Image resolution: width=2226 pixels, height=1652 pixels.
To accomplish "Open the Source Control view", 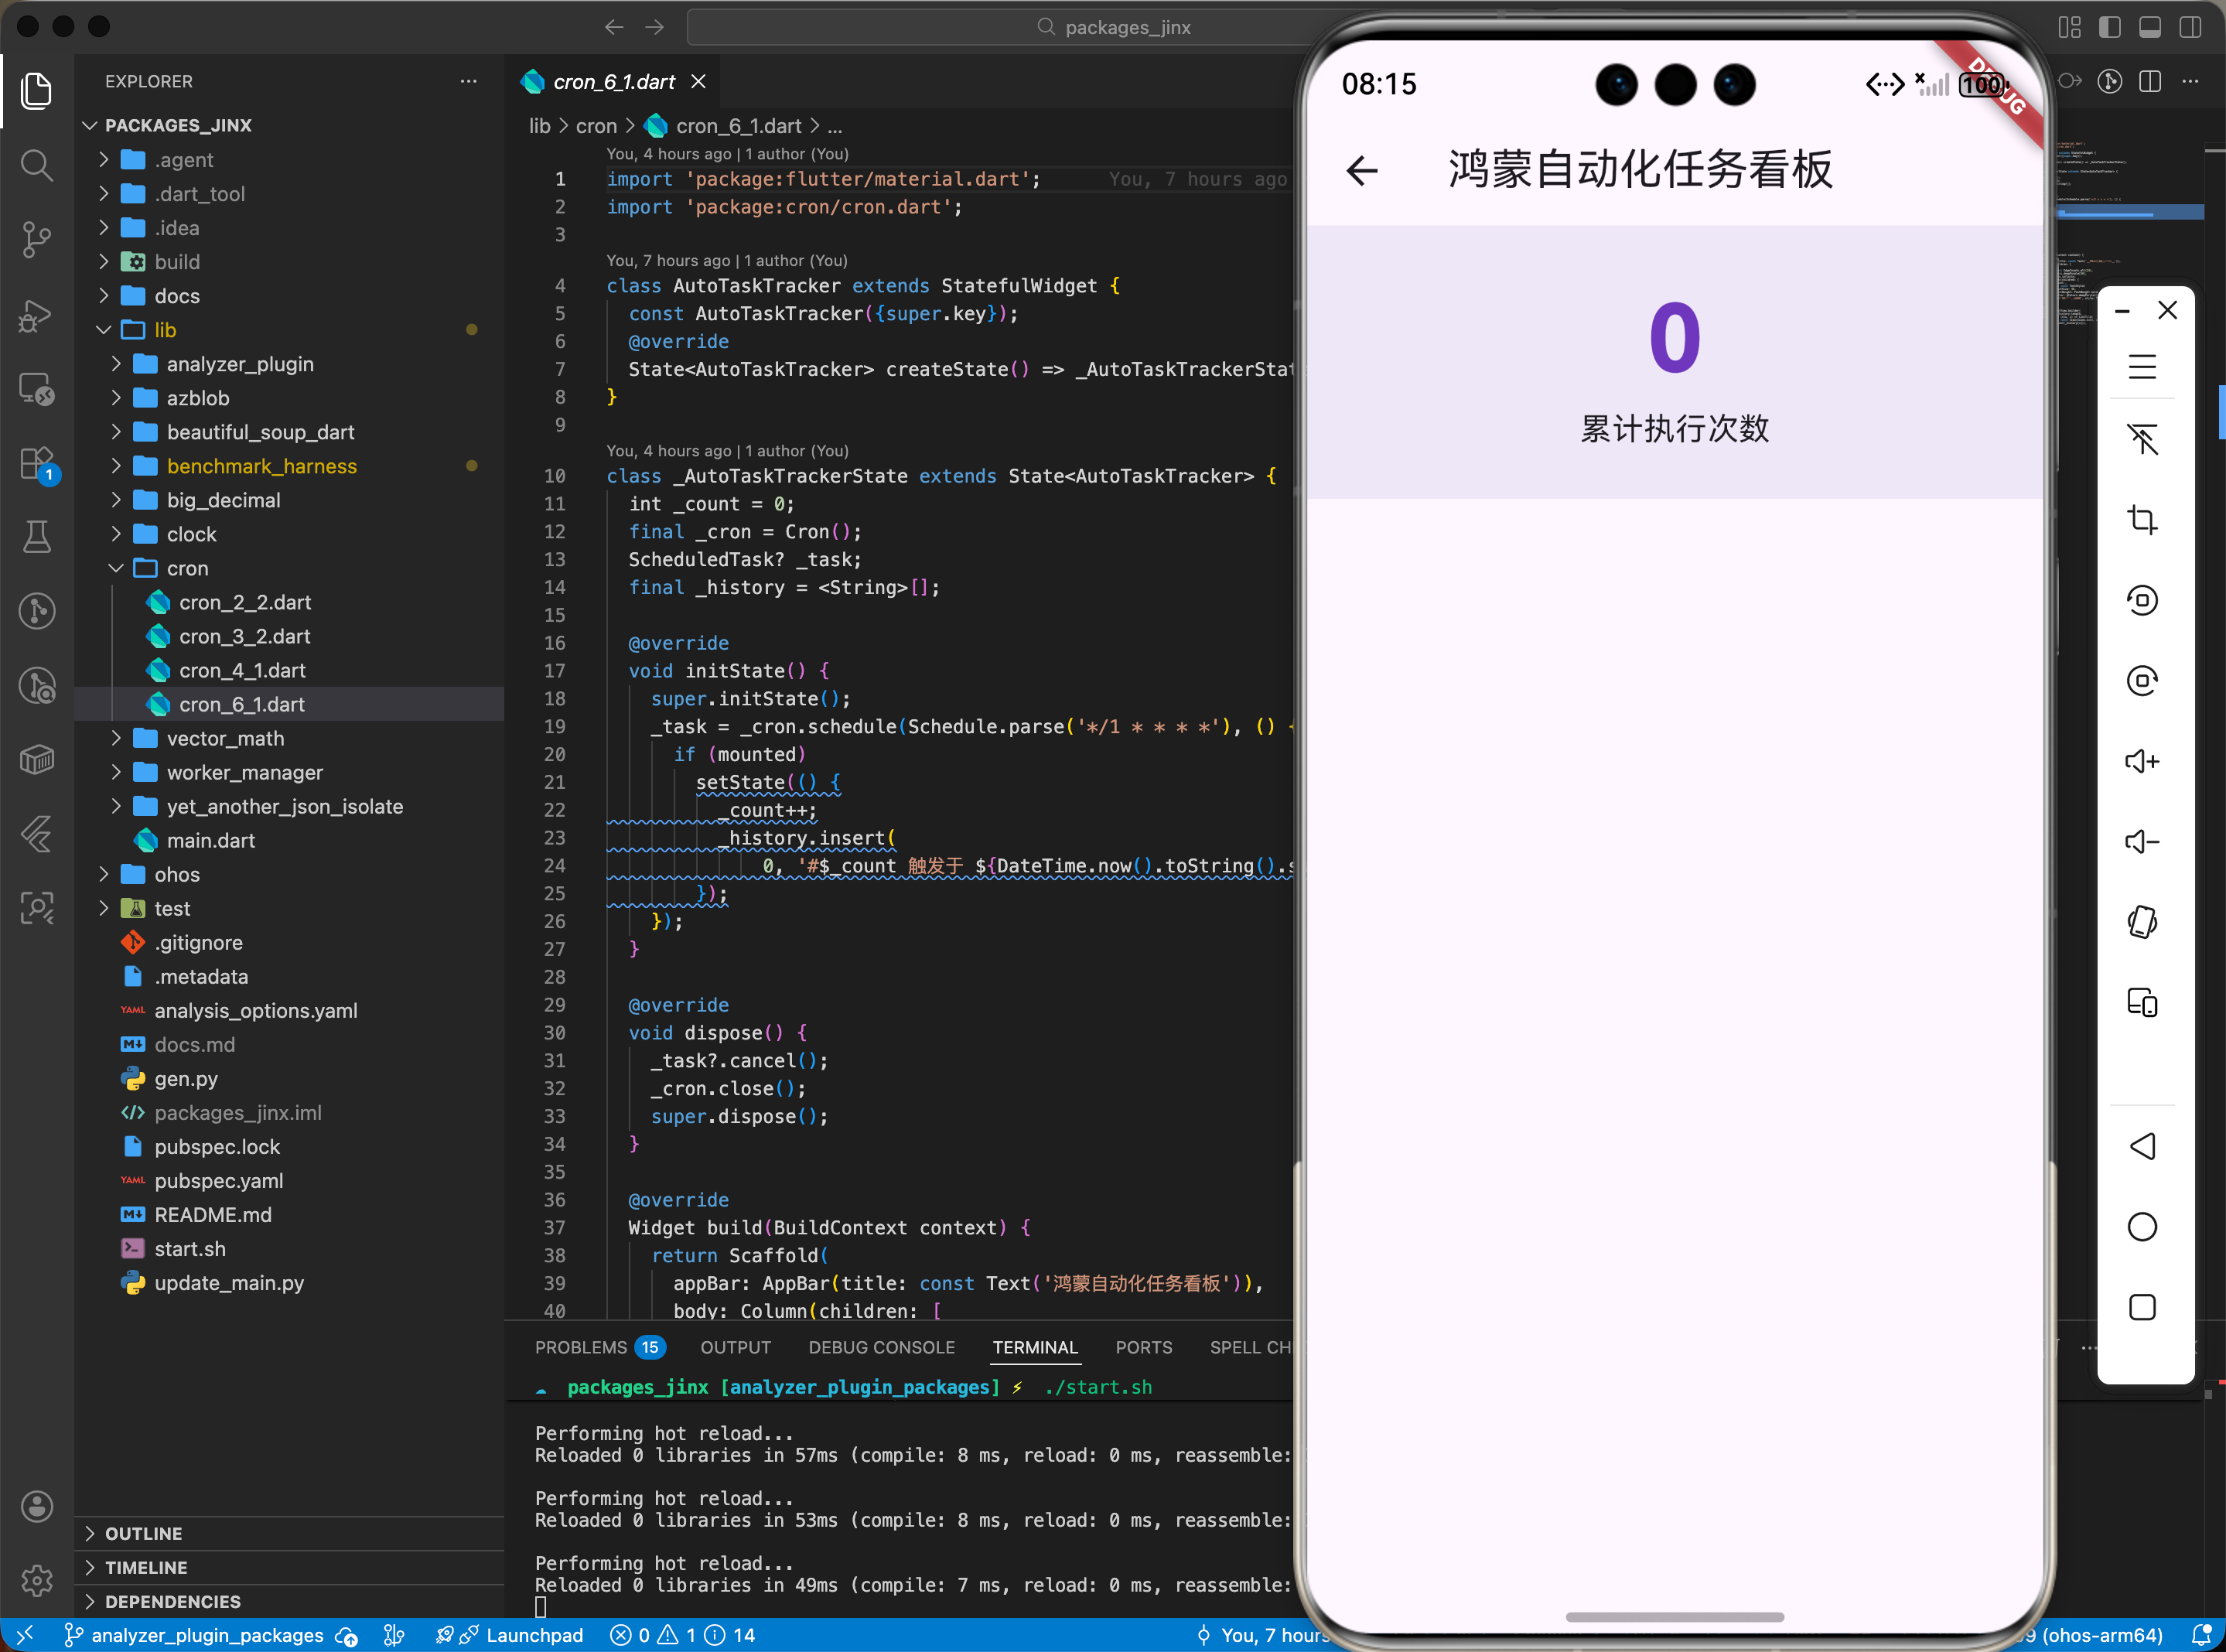I will (x=37, y=239).
